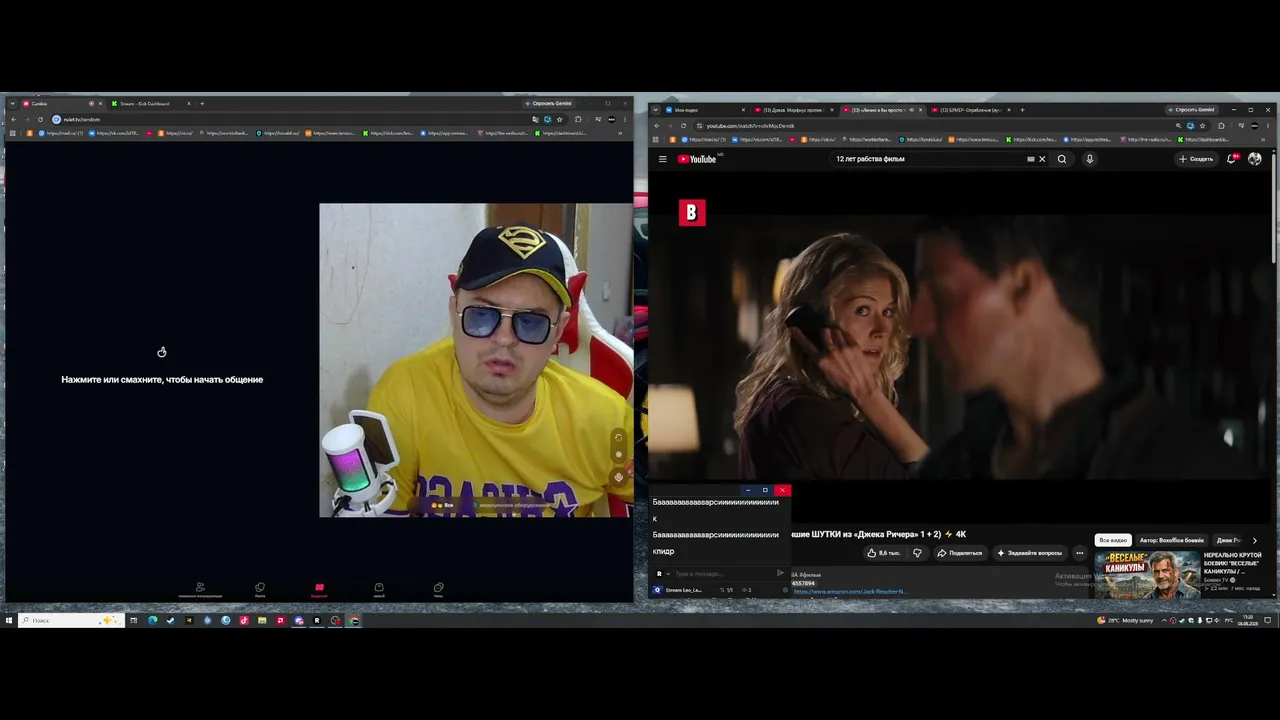
Task: Click the YouTube video player
Action: 960,345
